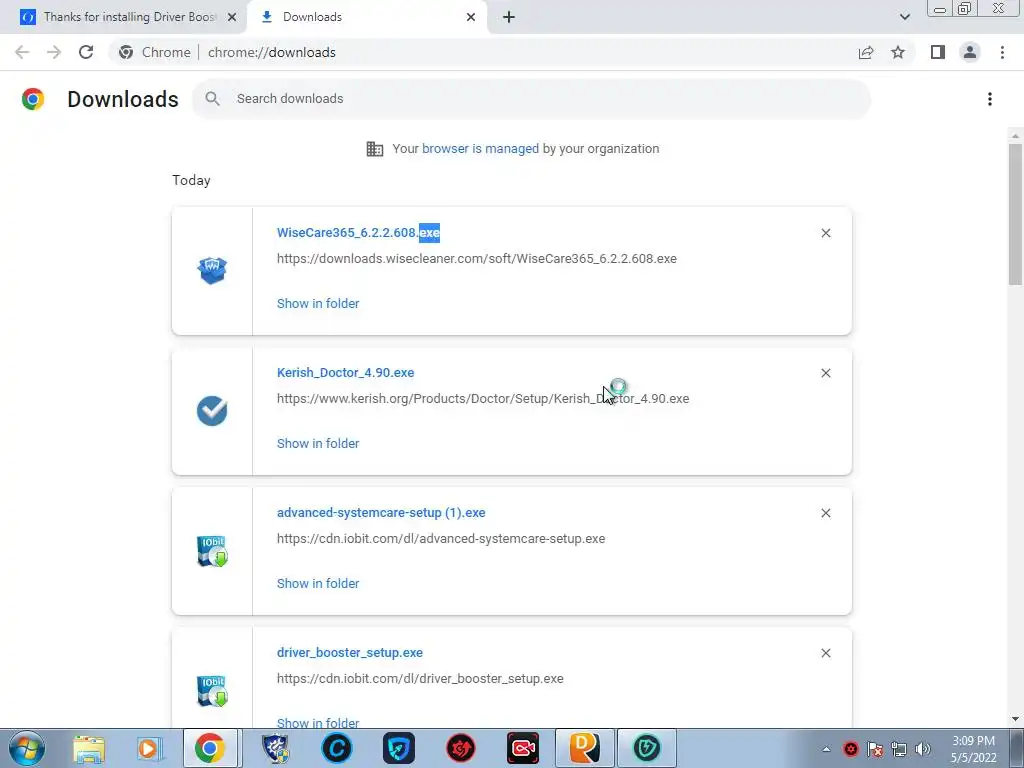The width and height of the screenshot is (1024, 768).
Task: Click the advanced-systemcare-setup.exe URL text
Action: click(441, 539)
